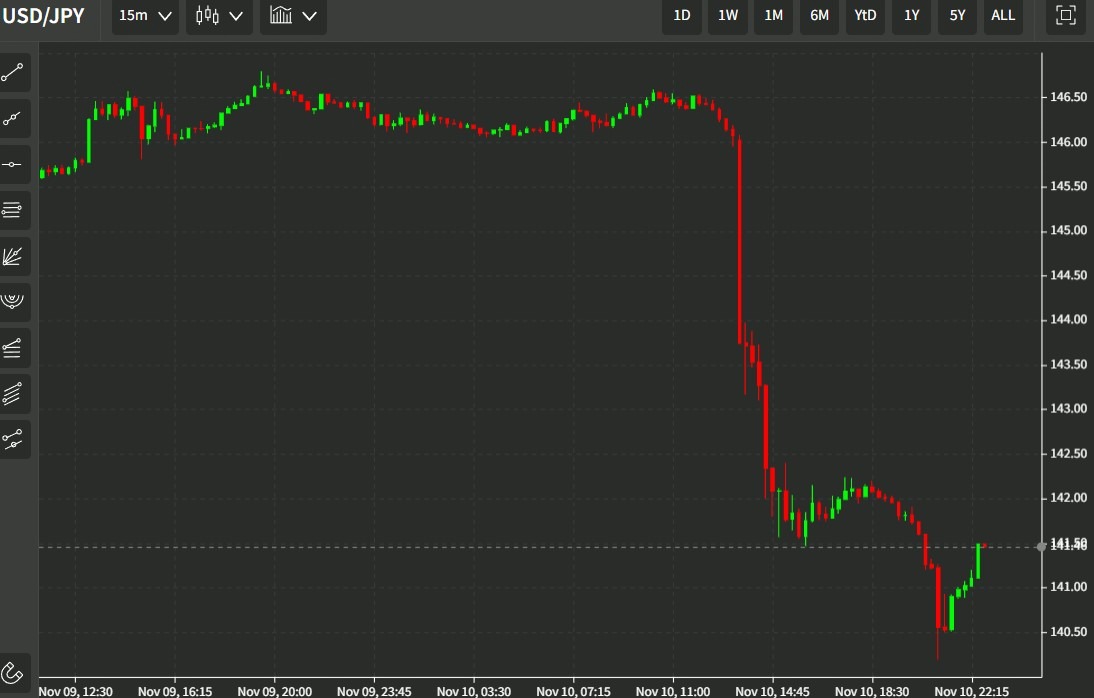Toggle the magnet snap tool
This screenshot has height=698, width=1094.
point(13,673)
